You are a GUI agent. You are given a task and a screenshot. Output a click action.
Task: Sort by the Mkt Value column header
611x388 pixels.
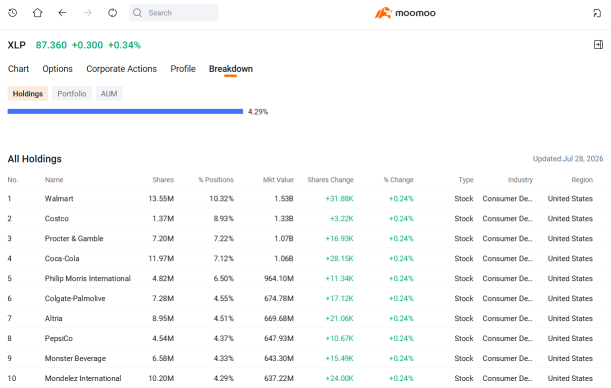[x=278, y=180]
